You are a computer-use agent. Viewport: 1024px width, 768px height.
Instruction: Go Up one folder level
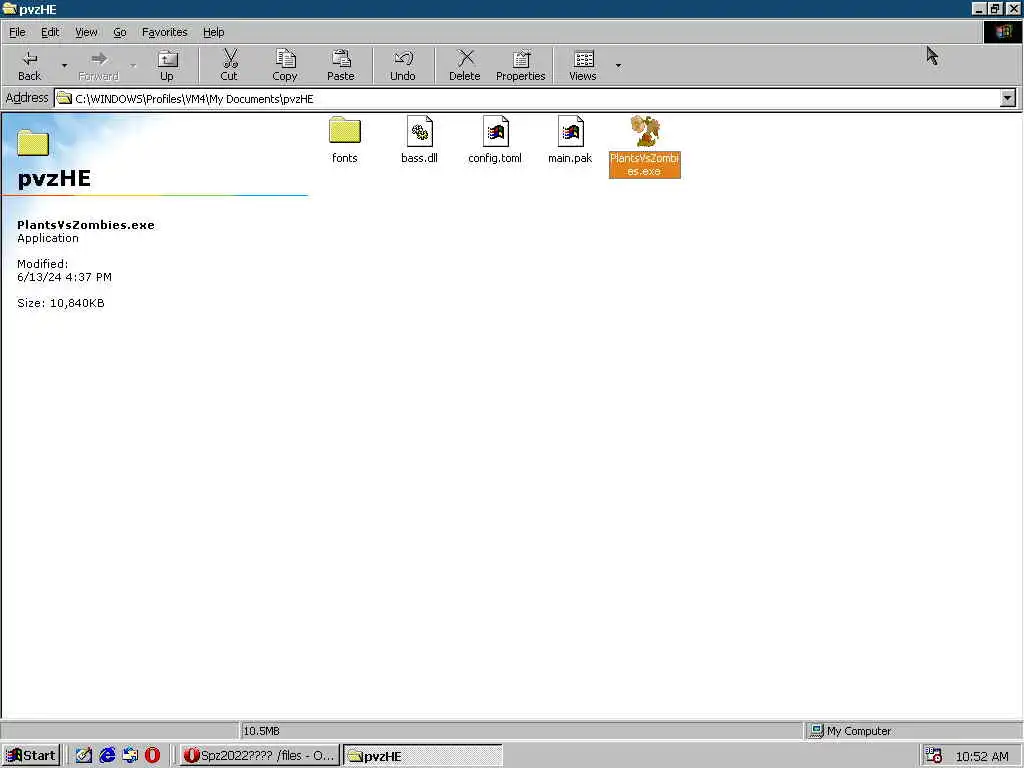point(167,65)
